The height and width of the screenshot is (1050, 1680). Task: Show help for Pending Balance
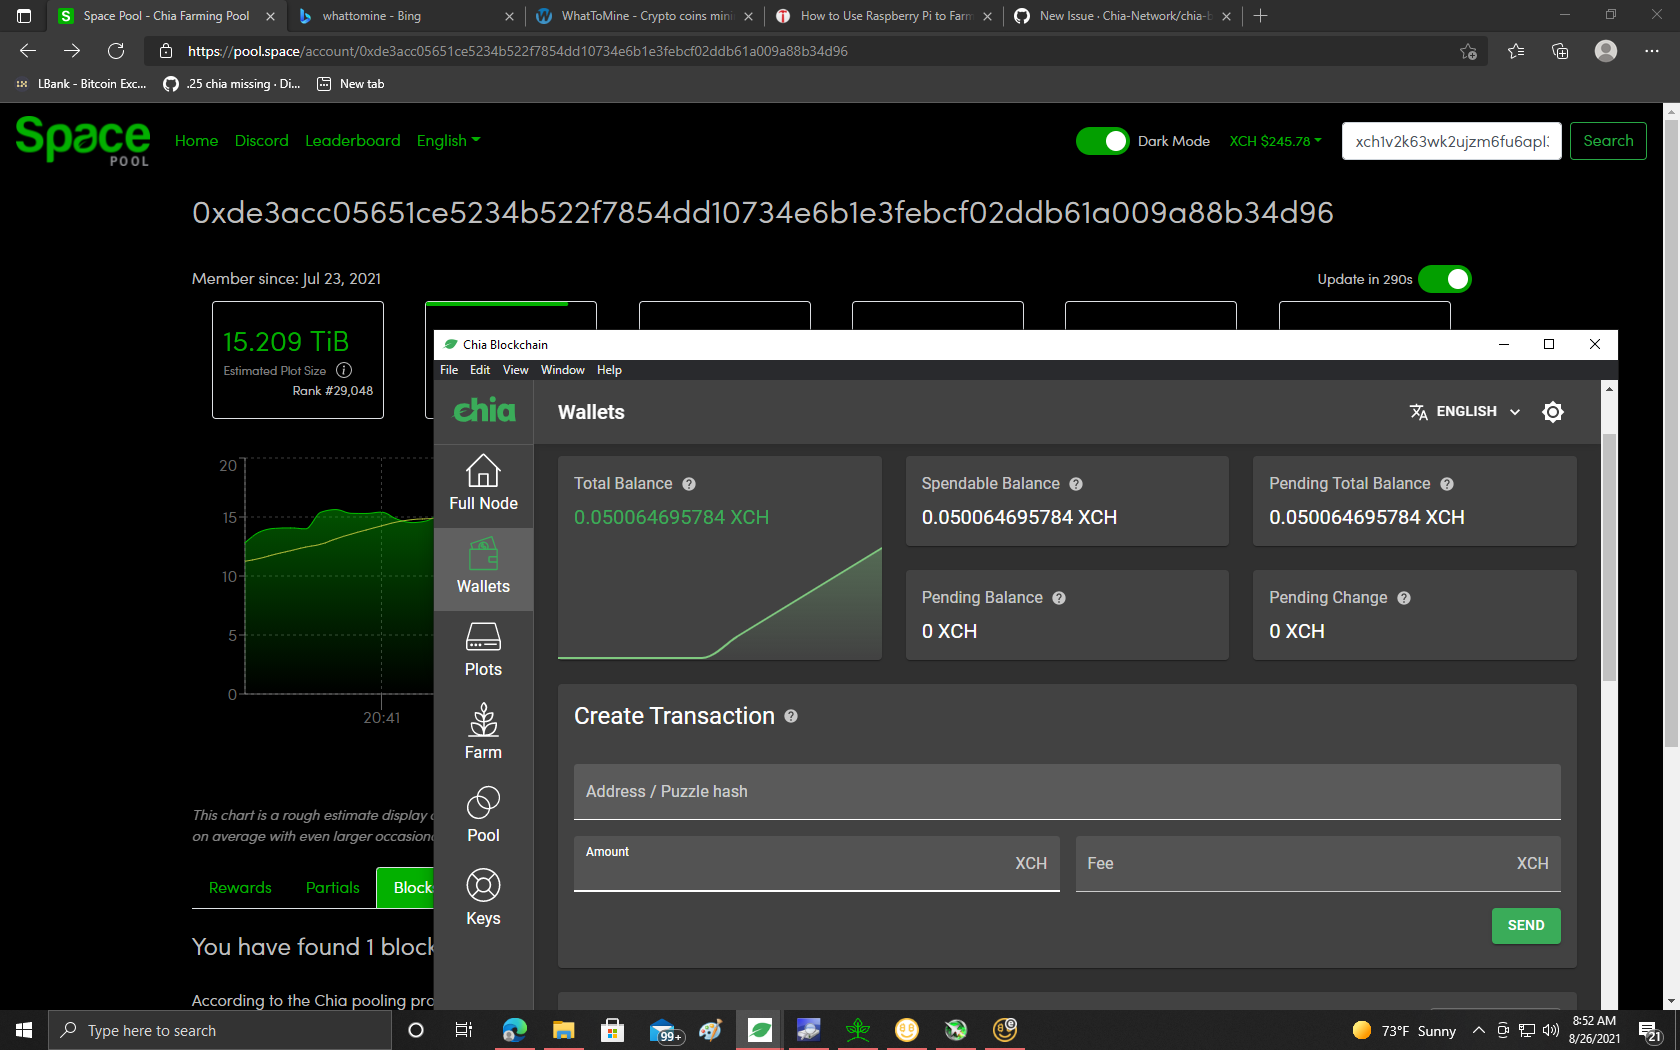tap(1059, 598)
